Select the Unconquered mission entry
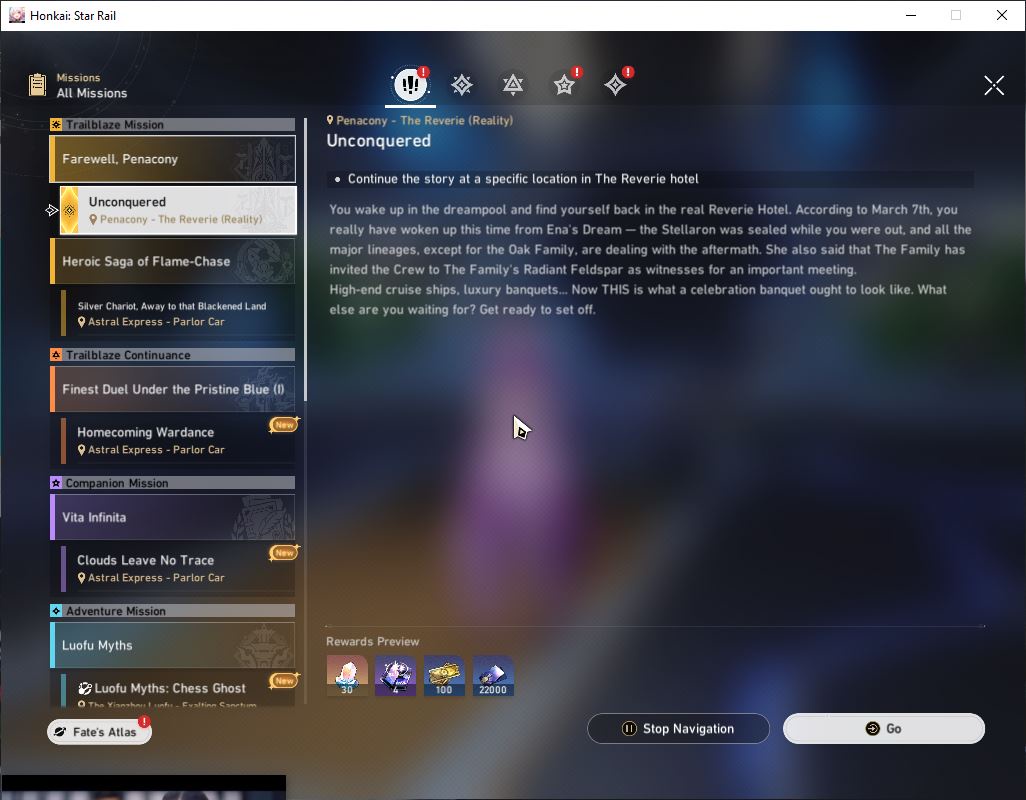The image size is (1026, 800). (x=178, y=210)
